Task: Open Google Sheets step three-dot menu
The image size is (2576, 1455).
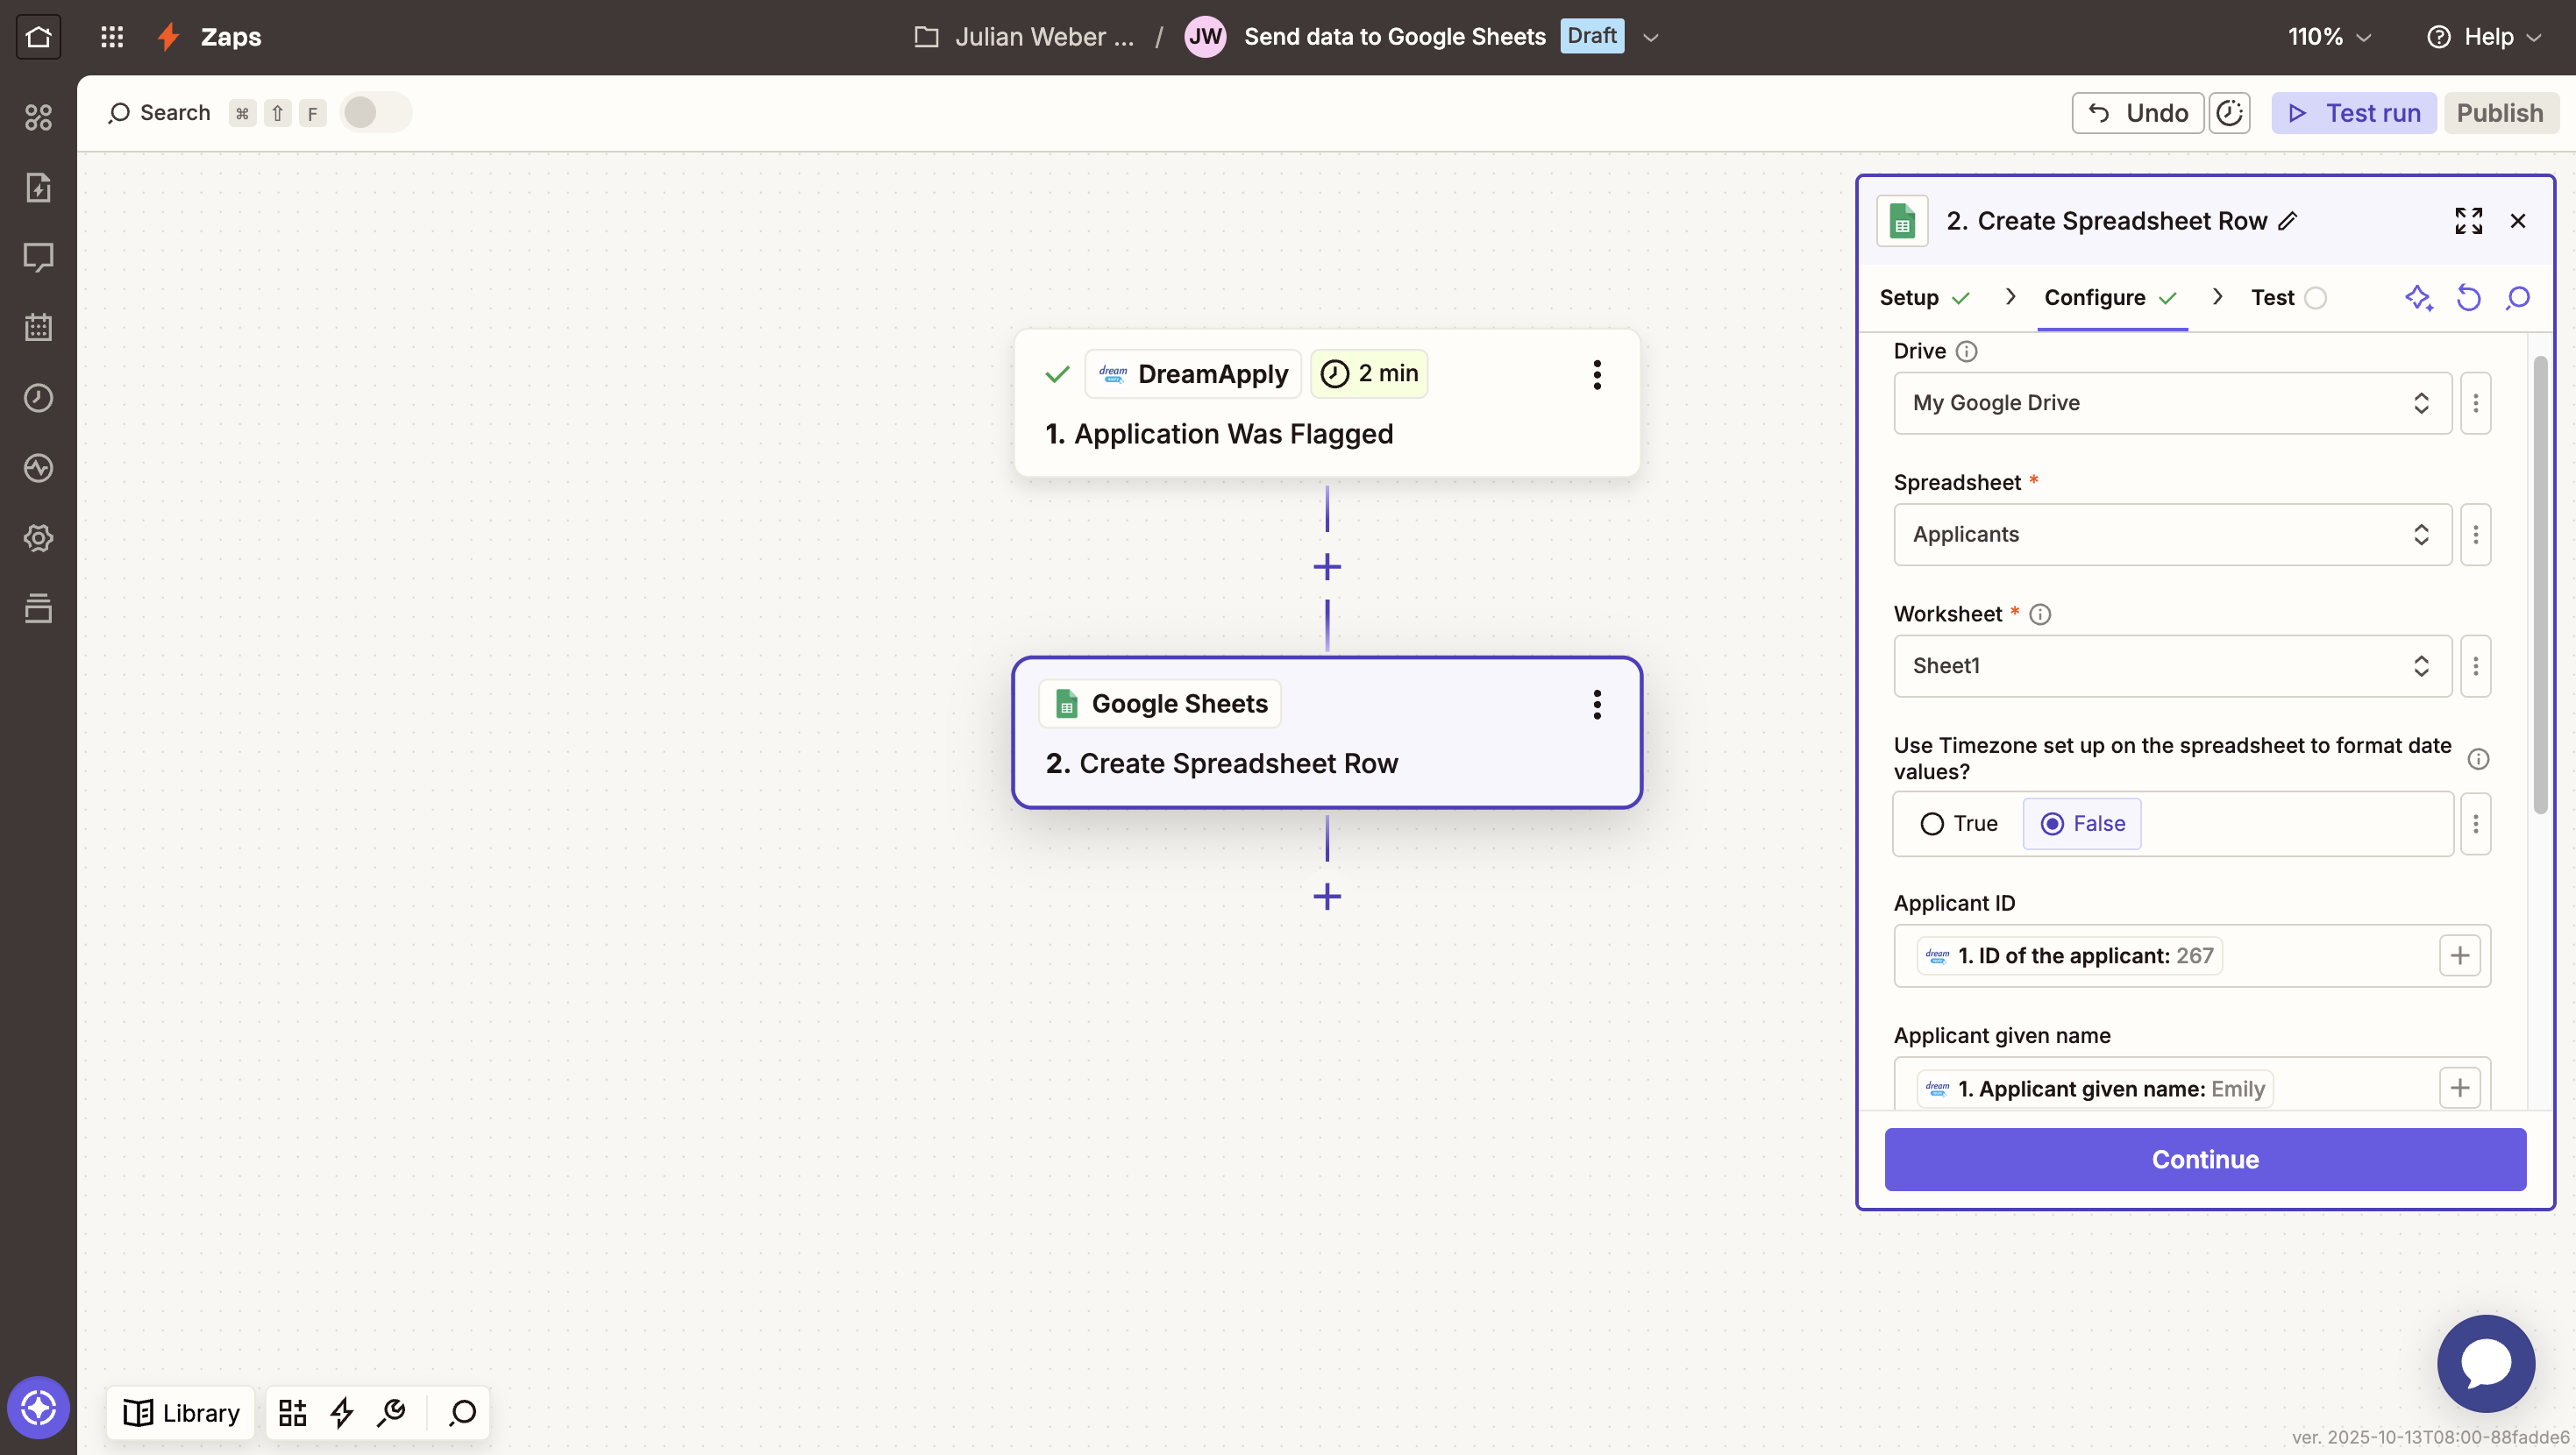Action: [1597, 704]
